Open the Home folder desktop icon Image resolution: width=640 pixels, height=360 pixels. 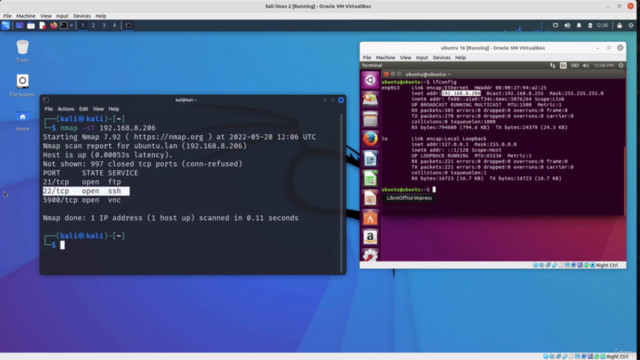pyautogui.click(x=22, y=120)
